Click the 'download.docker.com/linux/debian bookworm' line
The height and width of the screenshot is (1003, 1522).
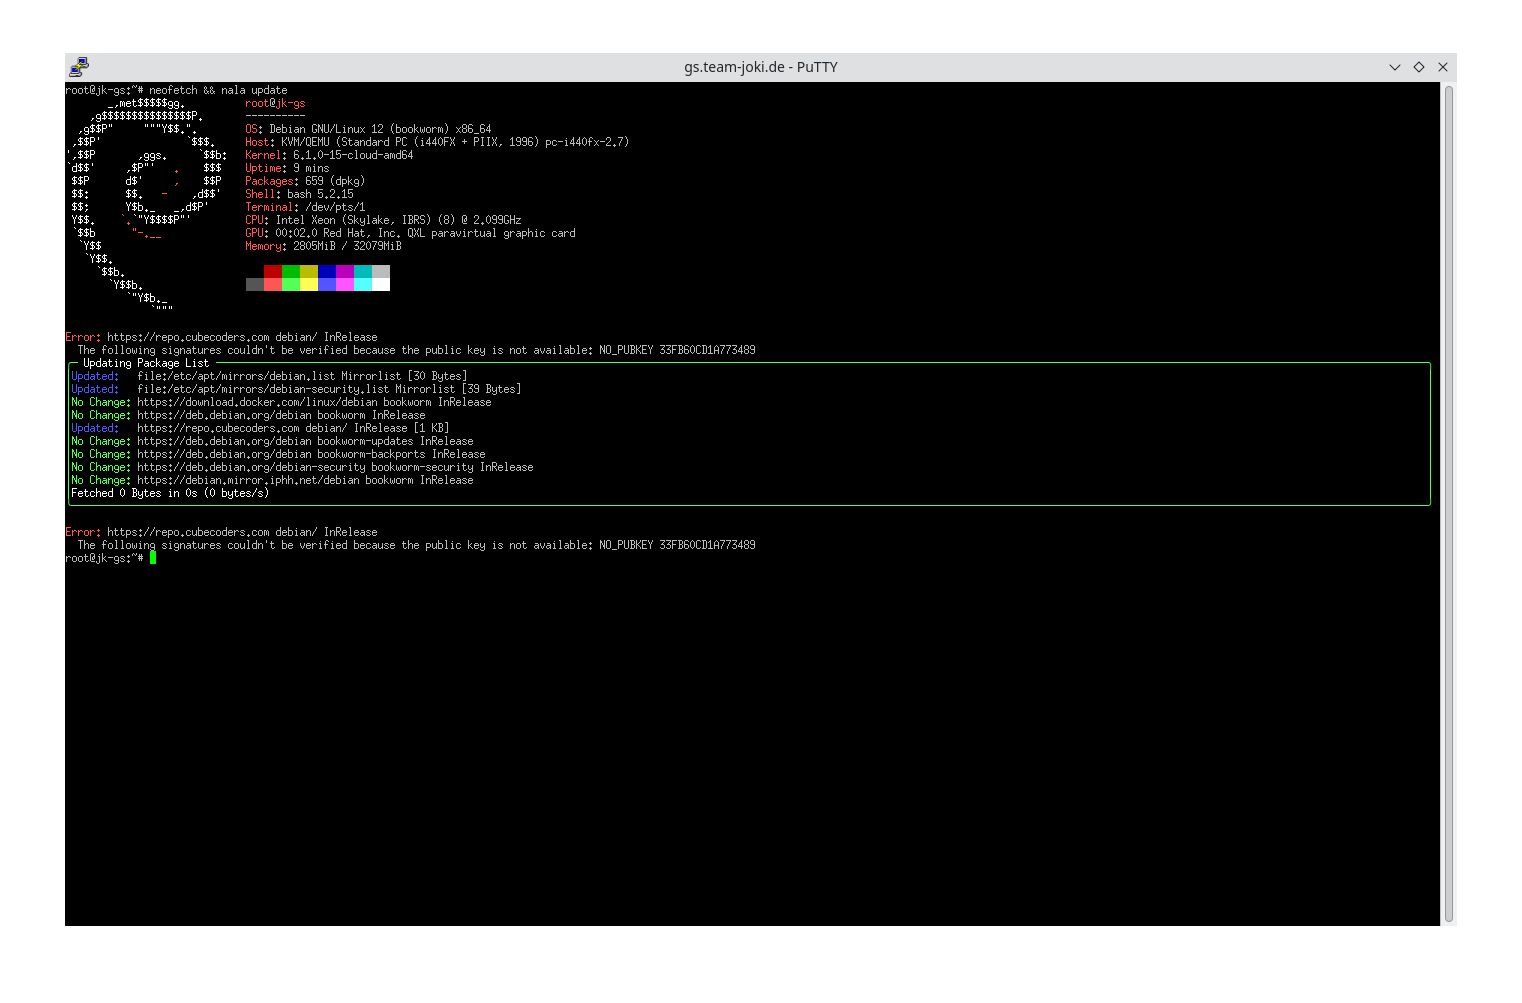click(x=281, y=402)
